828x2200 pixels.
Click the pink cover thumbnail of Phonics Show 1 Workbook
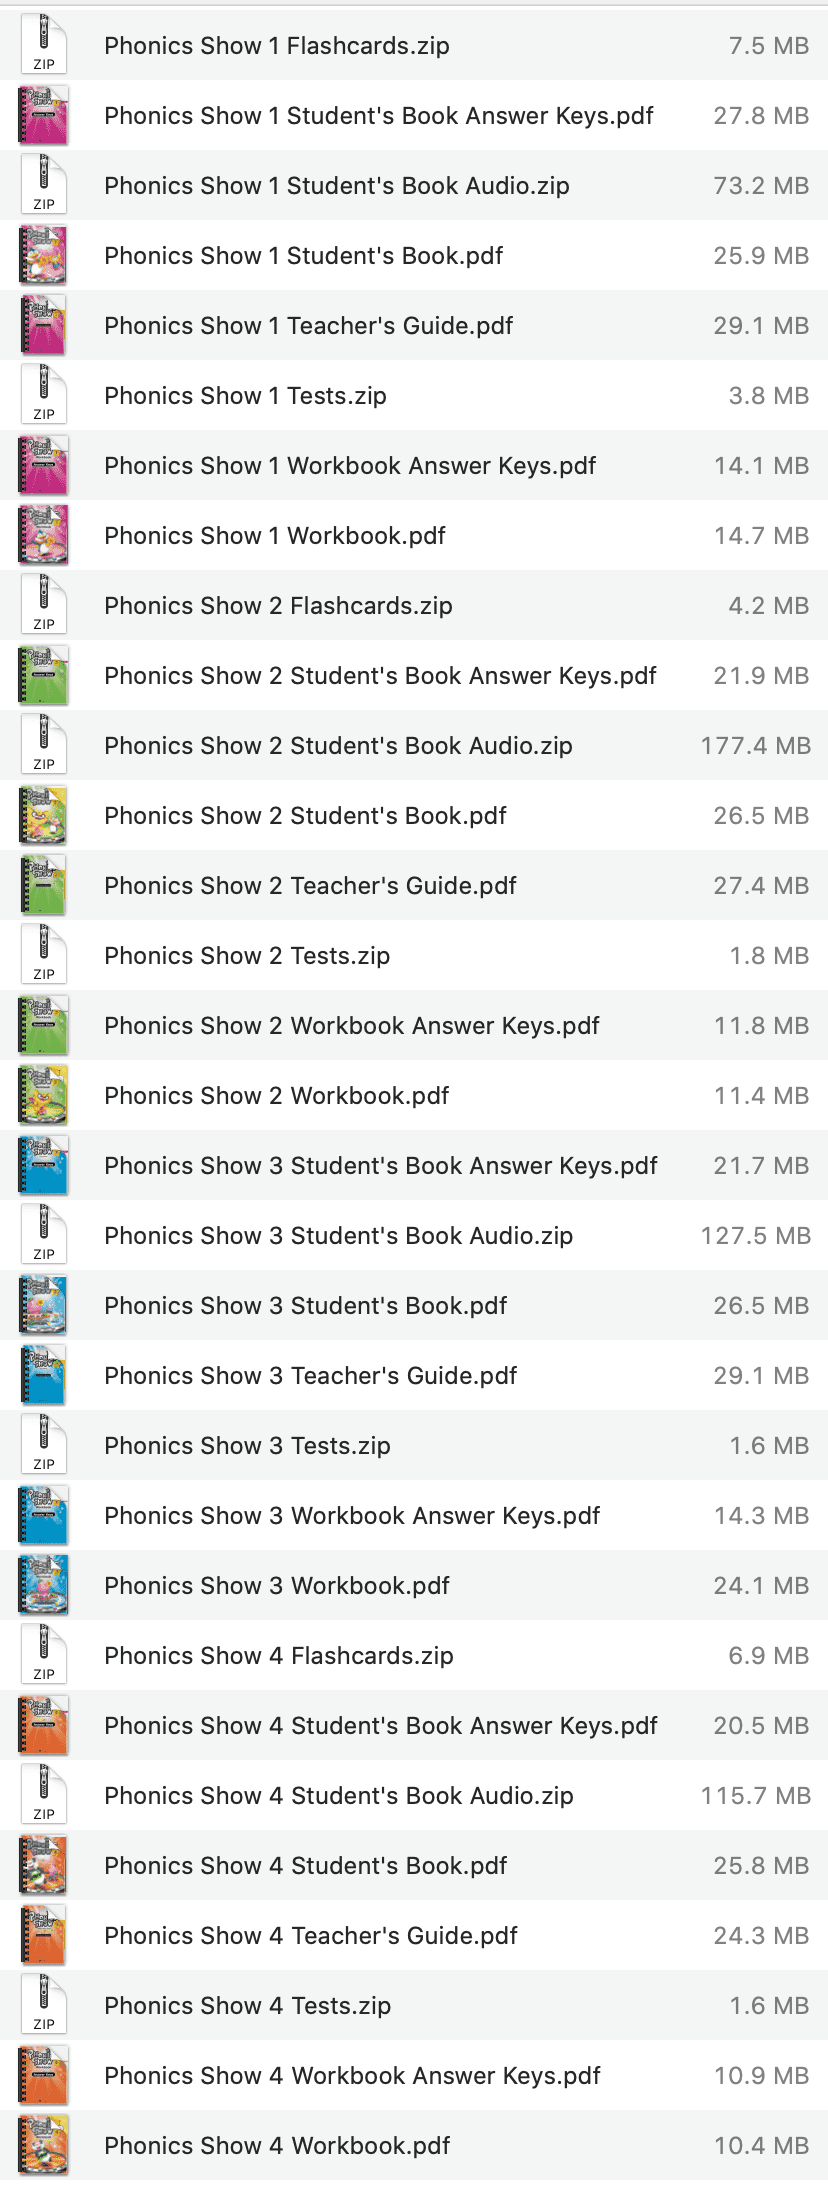[x=43, y=535]
